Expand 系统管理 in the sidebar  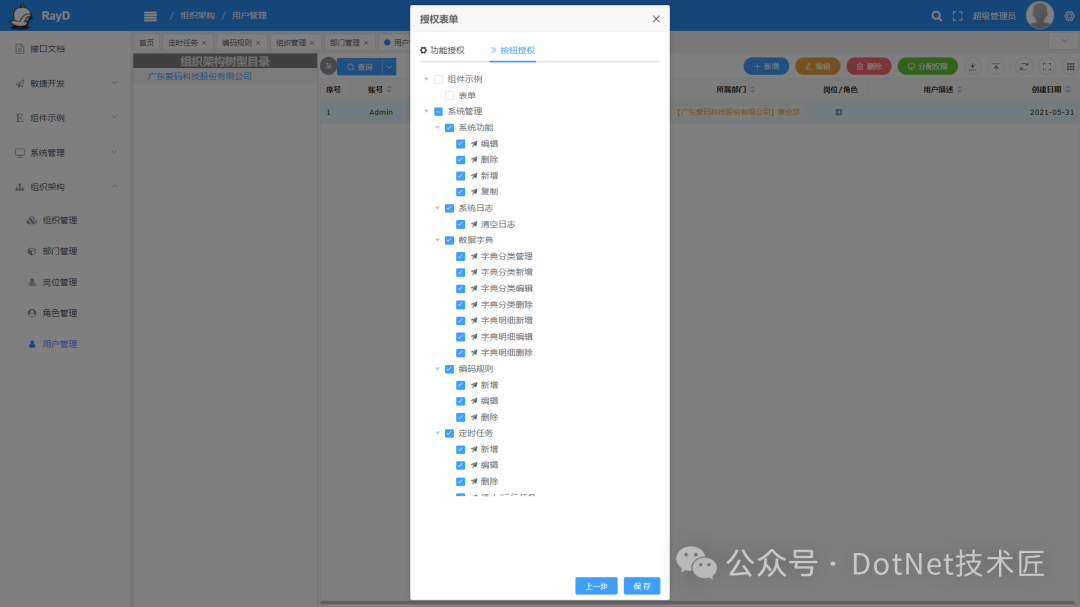click(x=65, y=152)
